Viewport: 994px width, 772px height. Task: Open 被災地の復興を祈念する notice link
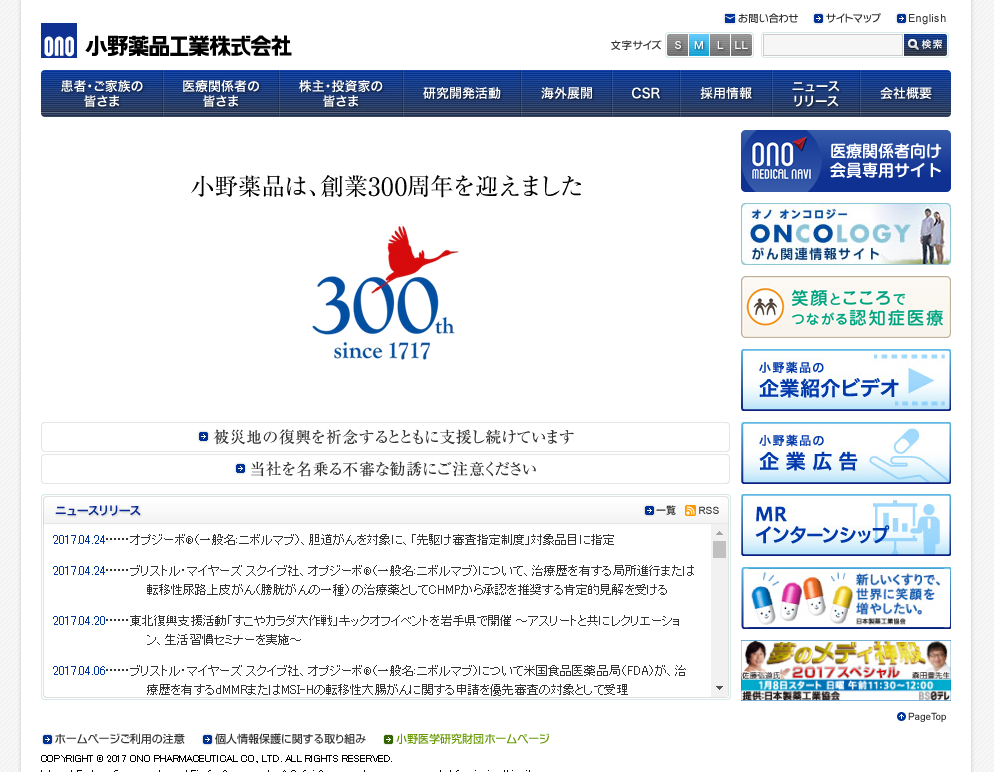[394, 437]
